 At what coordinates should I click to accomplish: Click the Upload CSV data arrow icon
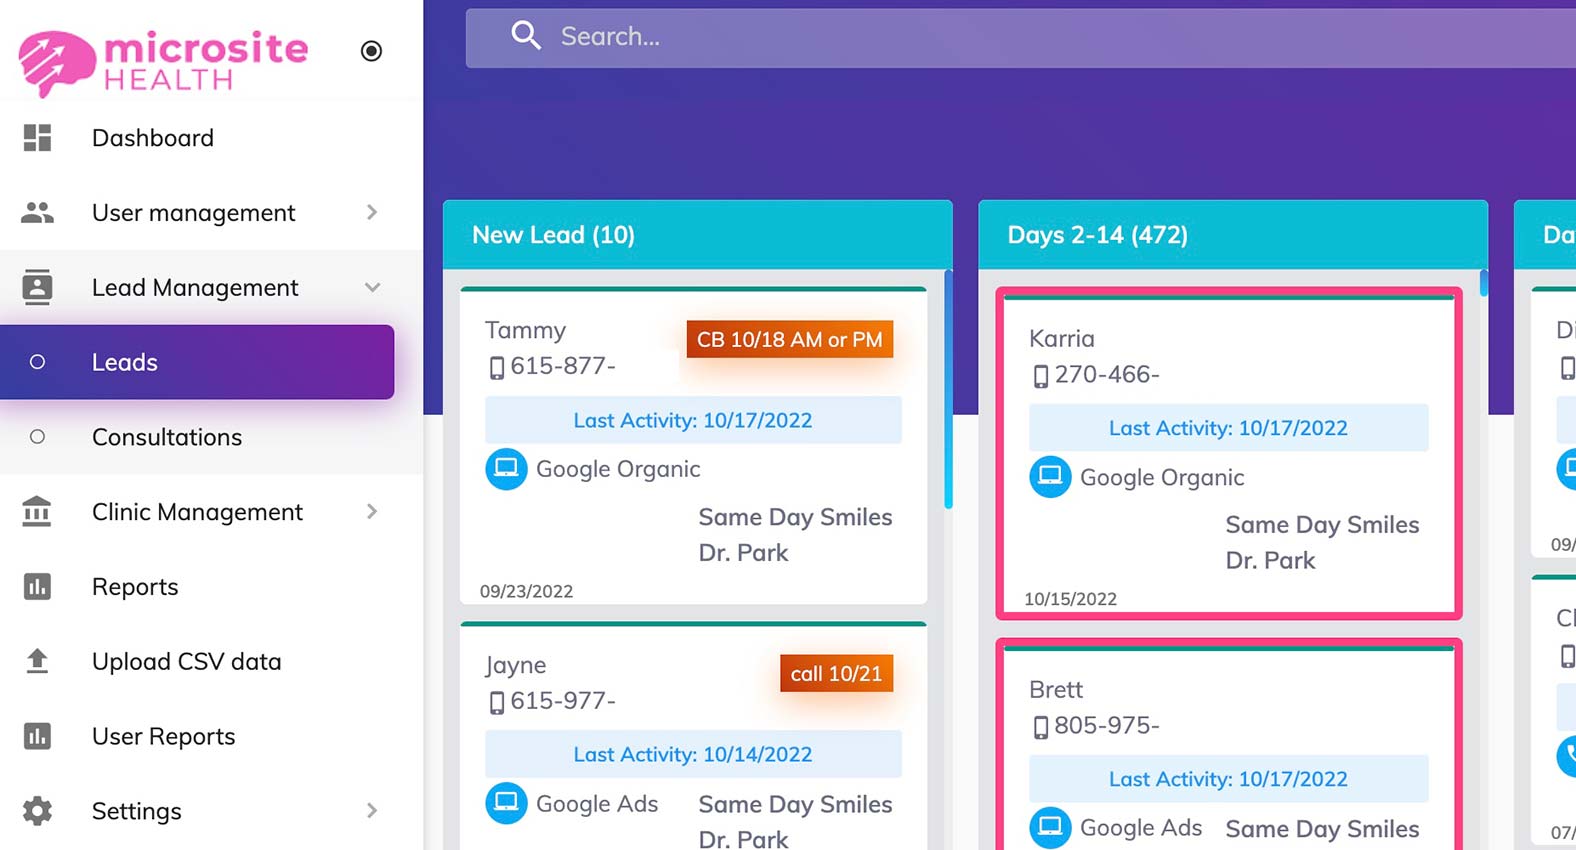point(37,661)
